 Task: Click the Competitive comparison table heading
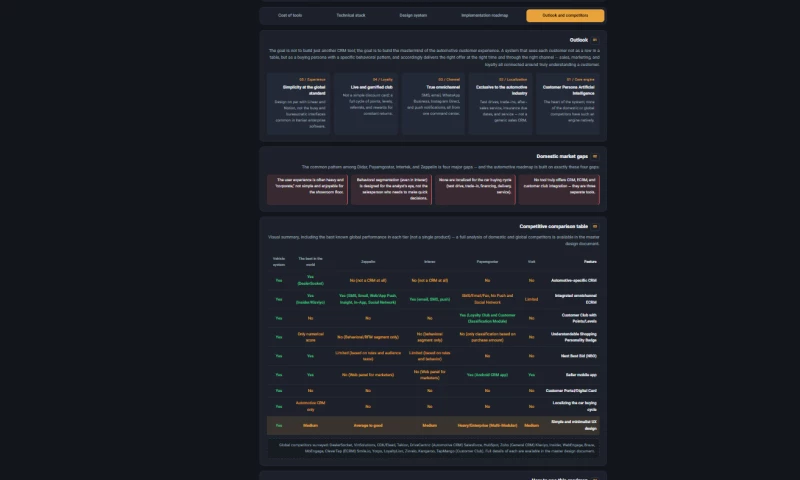click(x=554, y=226)
